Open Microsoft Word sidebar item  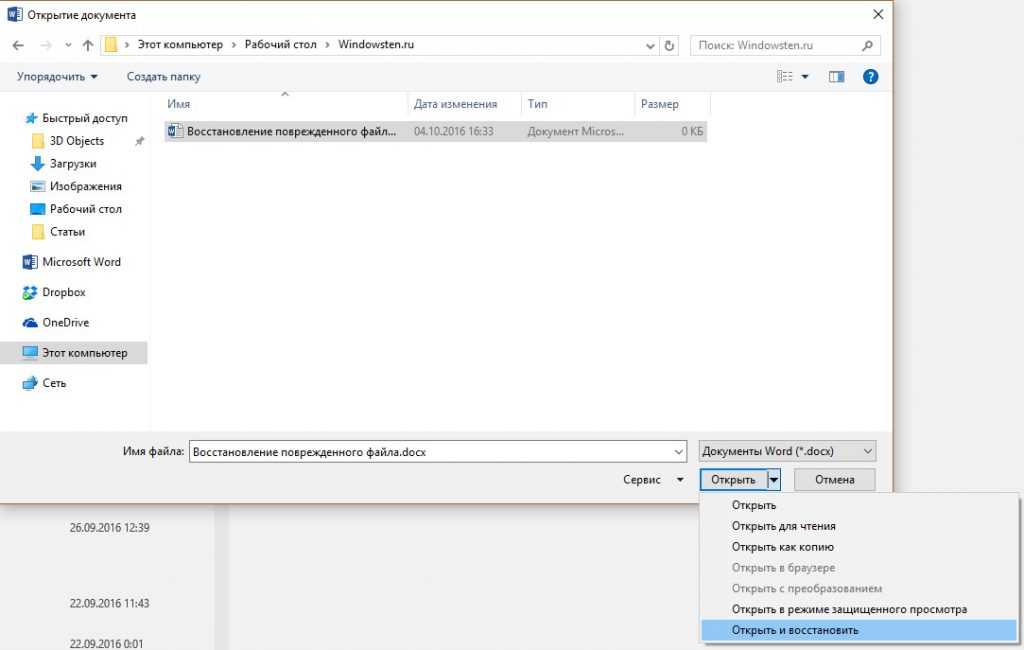tap(81, 262)
